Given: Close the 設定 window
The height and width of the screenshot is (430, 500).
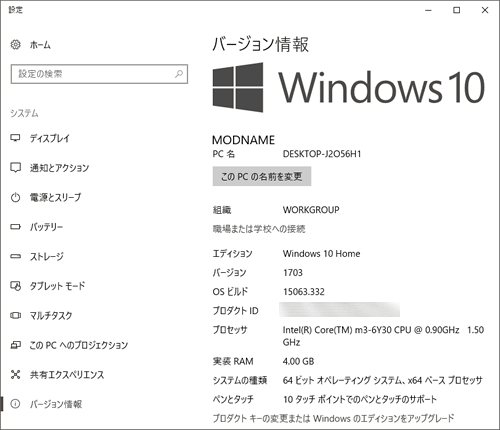Looking at the screenshot, I should [485, 10].
